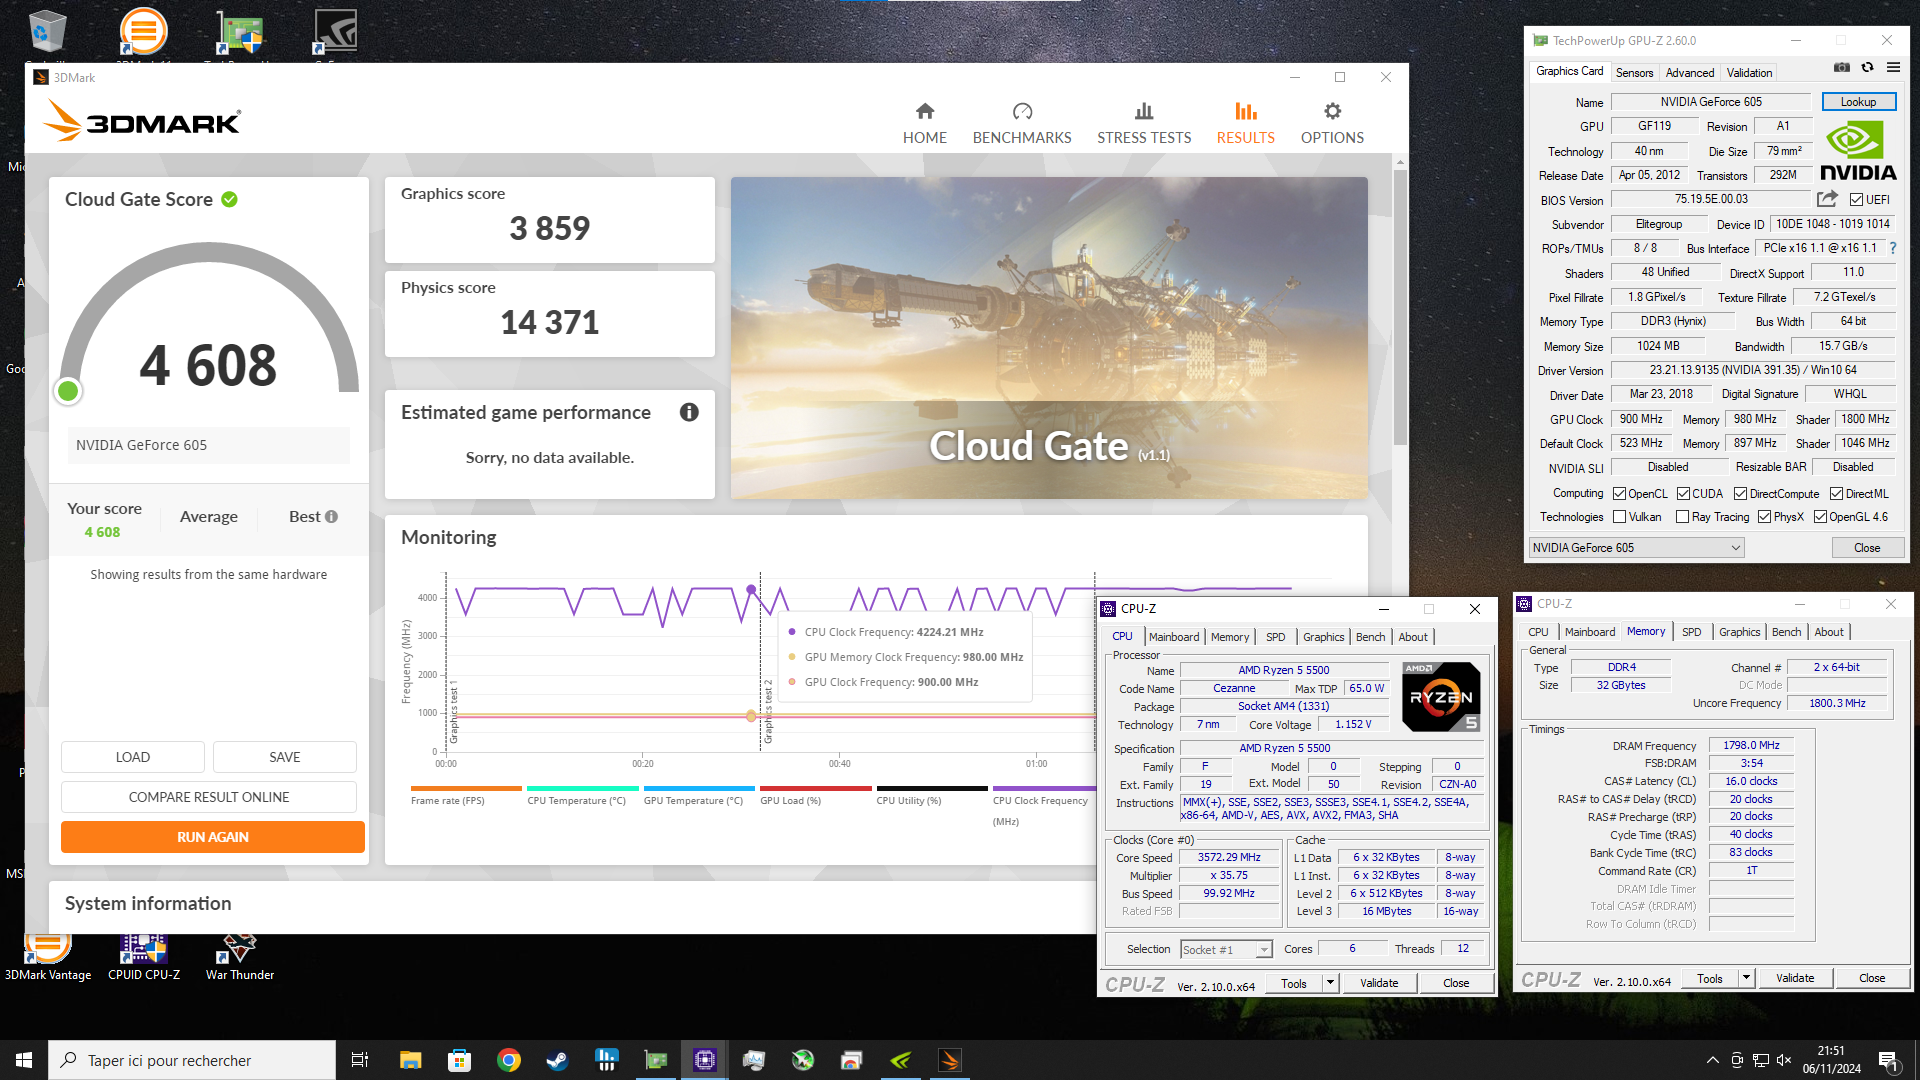Select the Mainboard tab in front CPU-Z window
1920x1080 pixels.
click(x=1173, y=637)
